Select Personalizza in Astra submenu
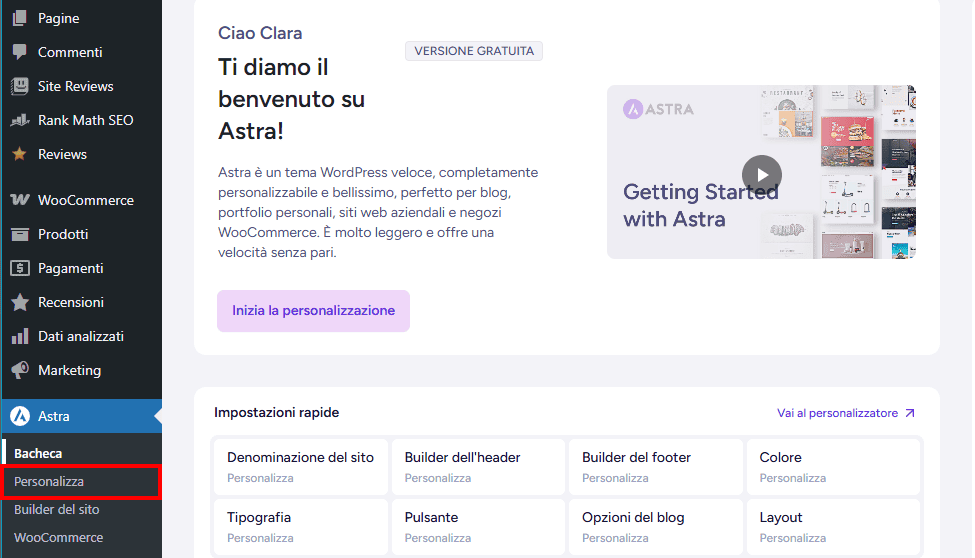The height and width of the screenshot is (558, 975). pyautogui.click(x=81, y=481)
